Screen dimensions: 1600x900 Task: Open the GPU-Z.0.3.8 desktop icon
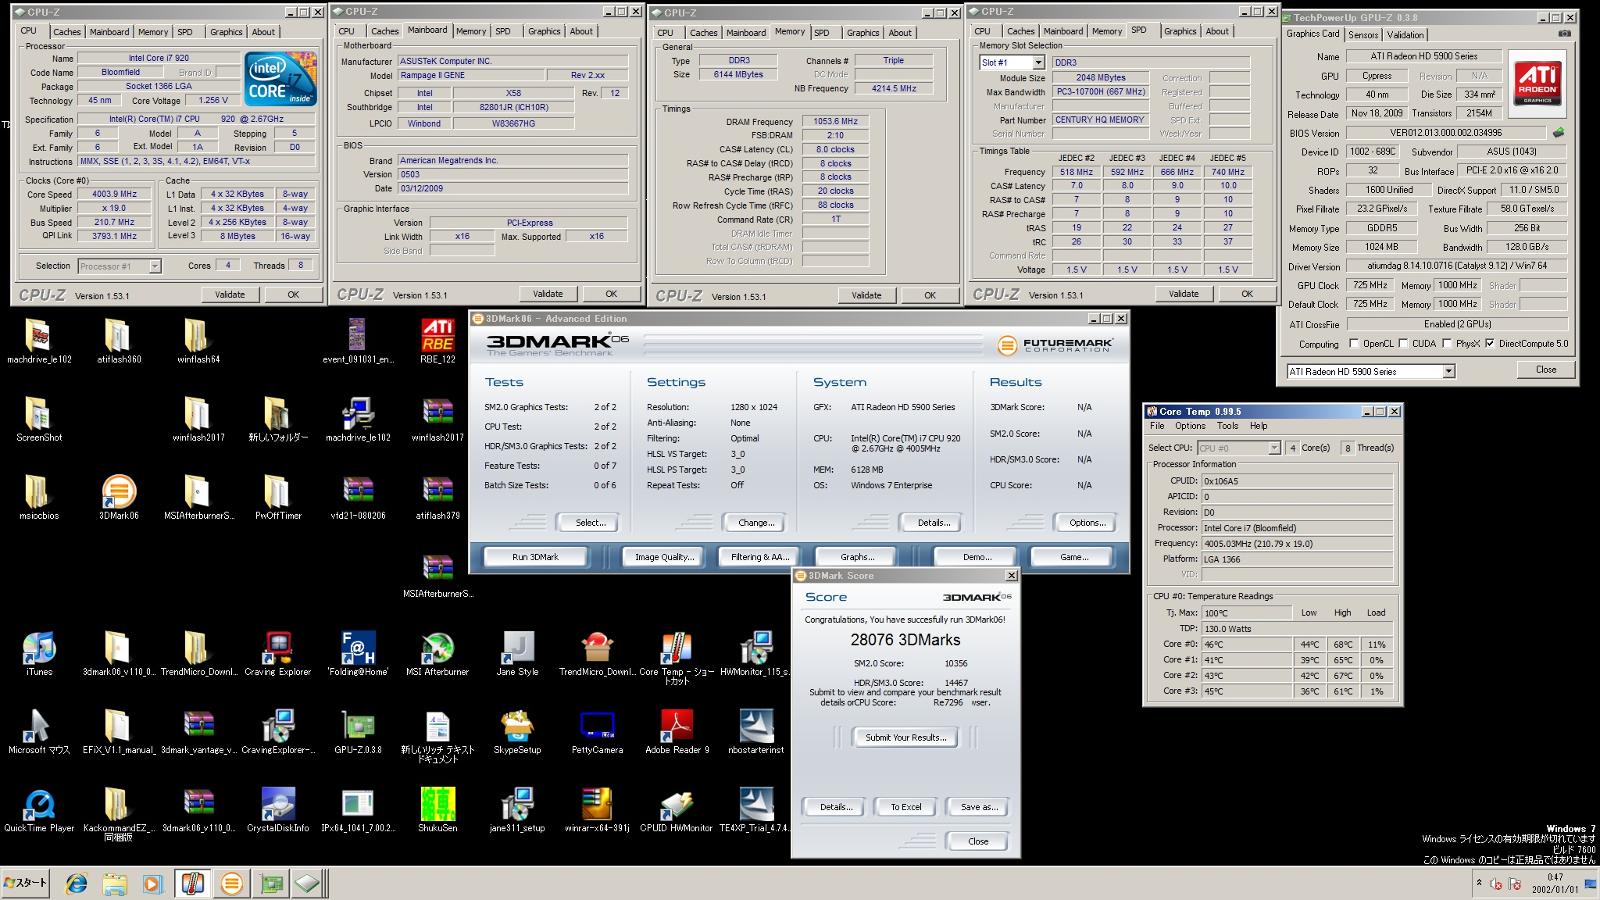pyautogui.click(x=357, y=726)
